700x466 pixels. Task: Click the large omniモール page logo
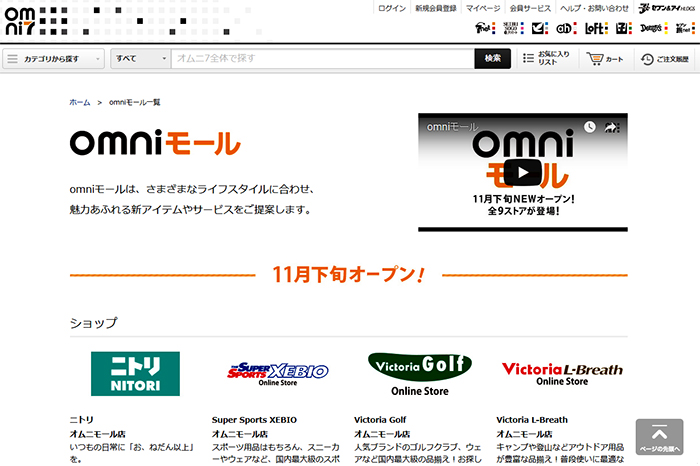[x=155, y=143]
